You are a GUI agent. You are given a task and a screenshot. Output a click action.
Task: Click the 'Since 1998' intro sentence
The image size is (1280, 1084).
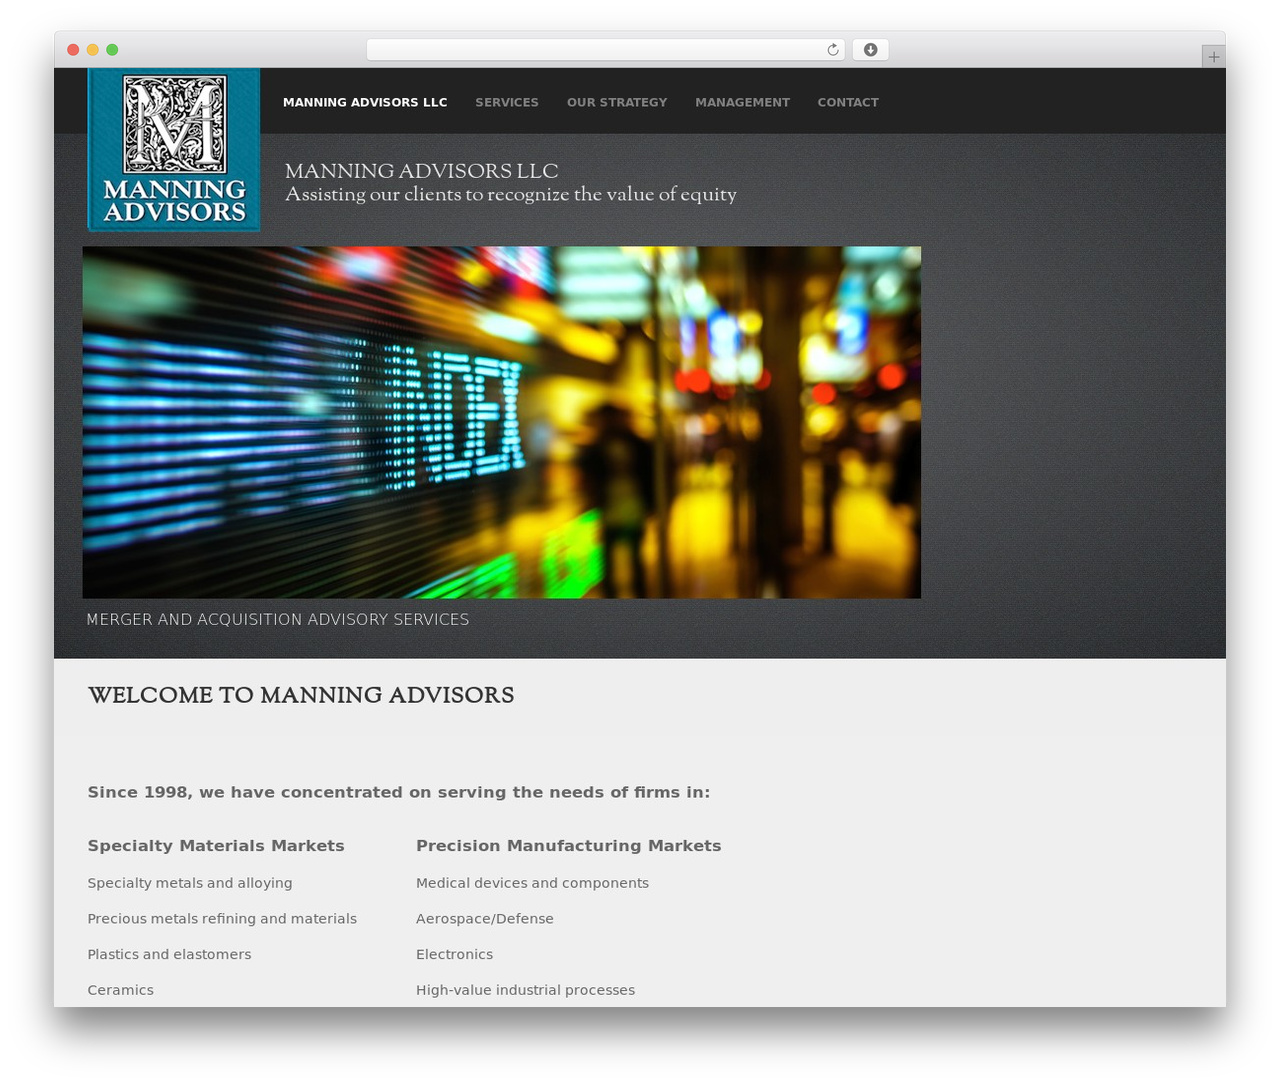399,792
